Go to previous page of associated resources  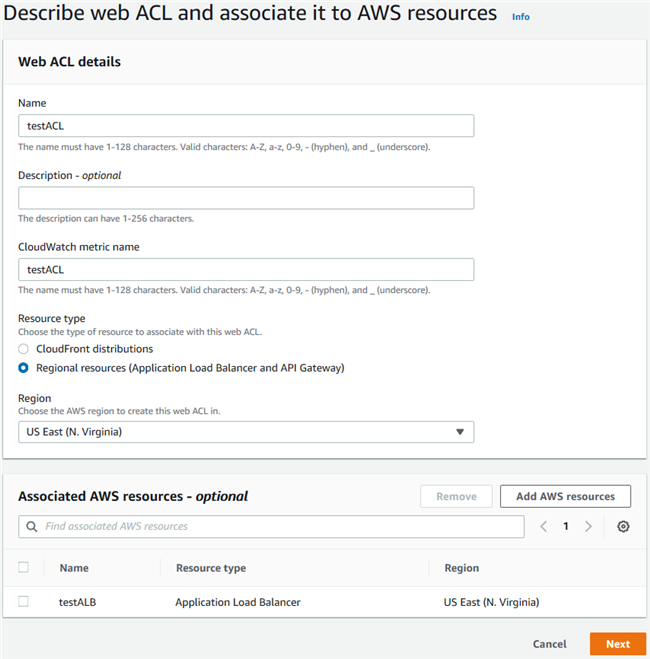click(544, 527)
